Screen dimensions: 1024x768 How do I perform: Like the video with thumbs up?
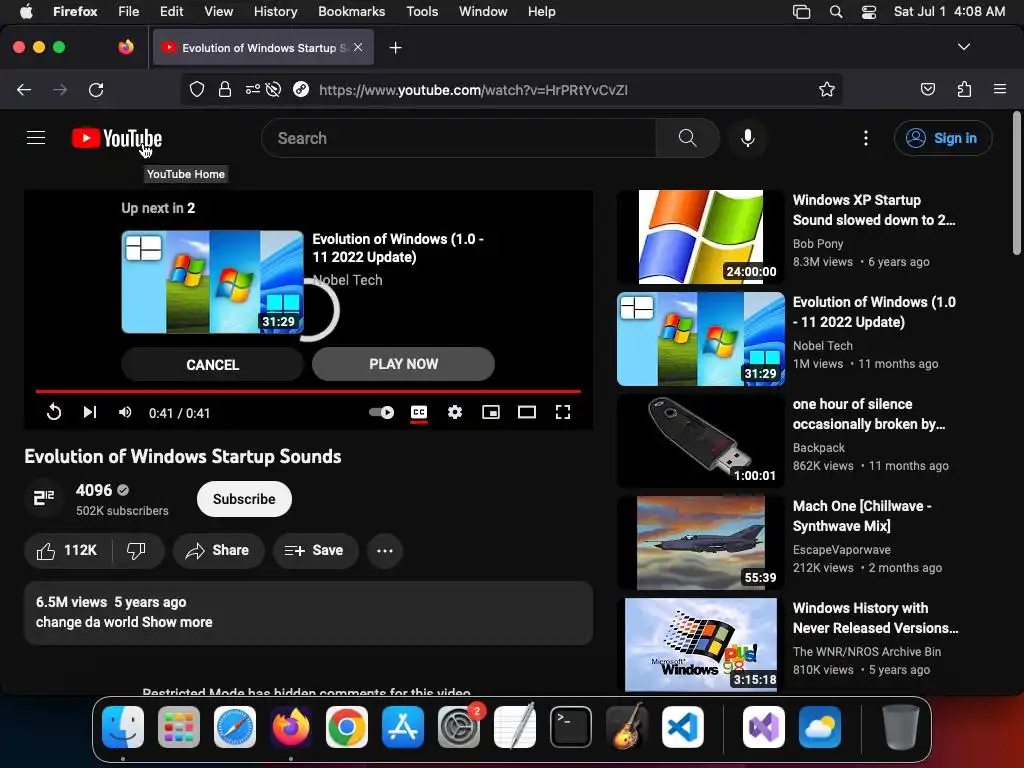(67, 551)
